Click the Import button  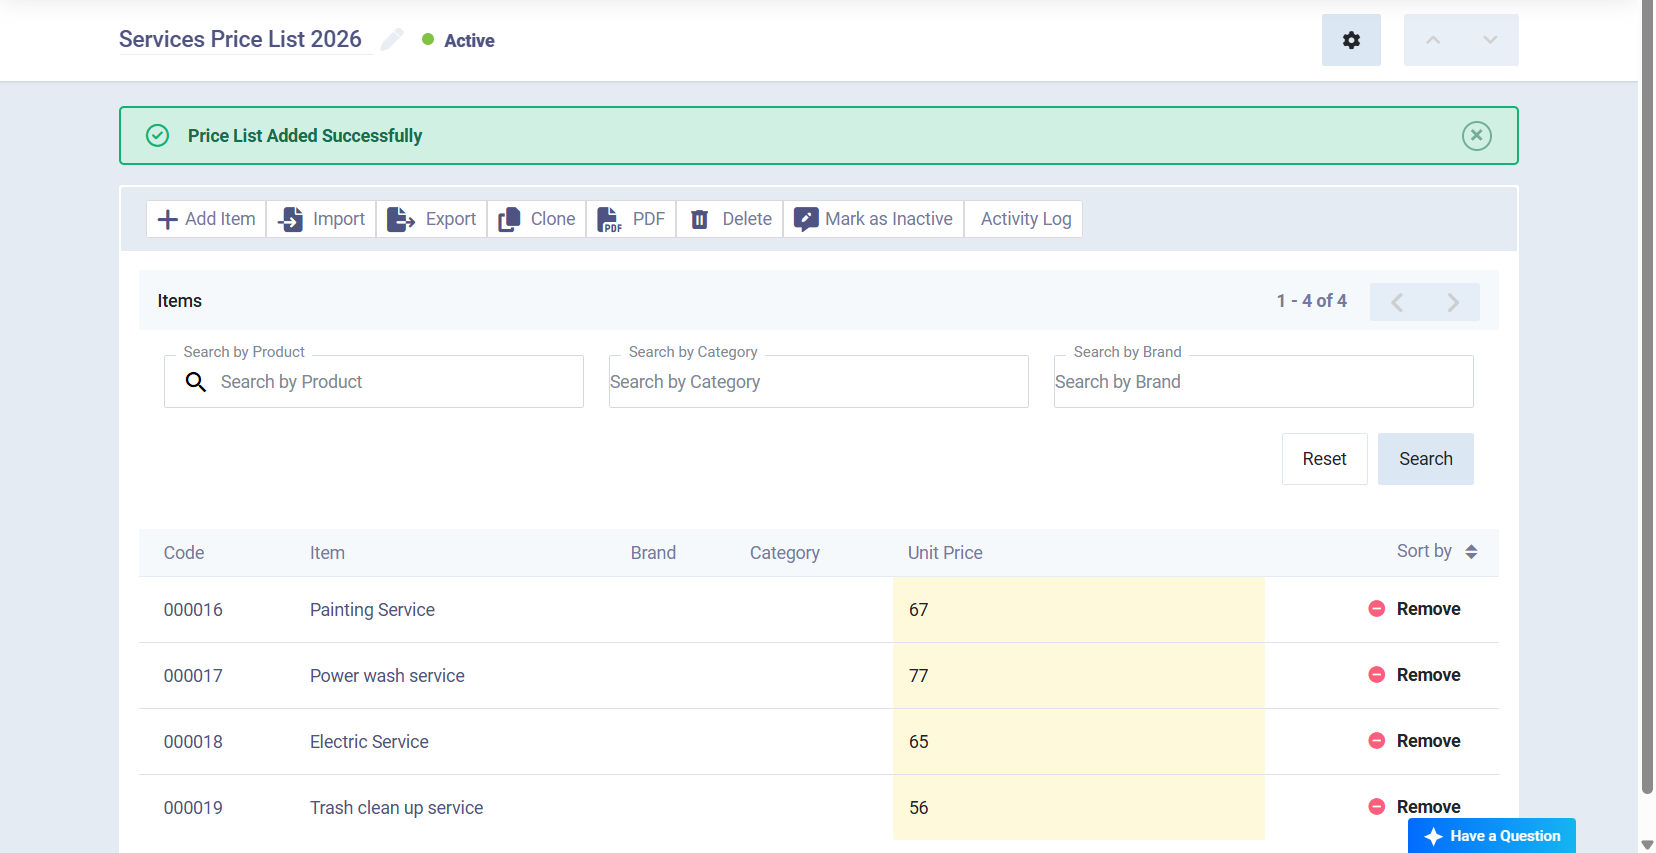(x=321, y=219)
